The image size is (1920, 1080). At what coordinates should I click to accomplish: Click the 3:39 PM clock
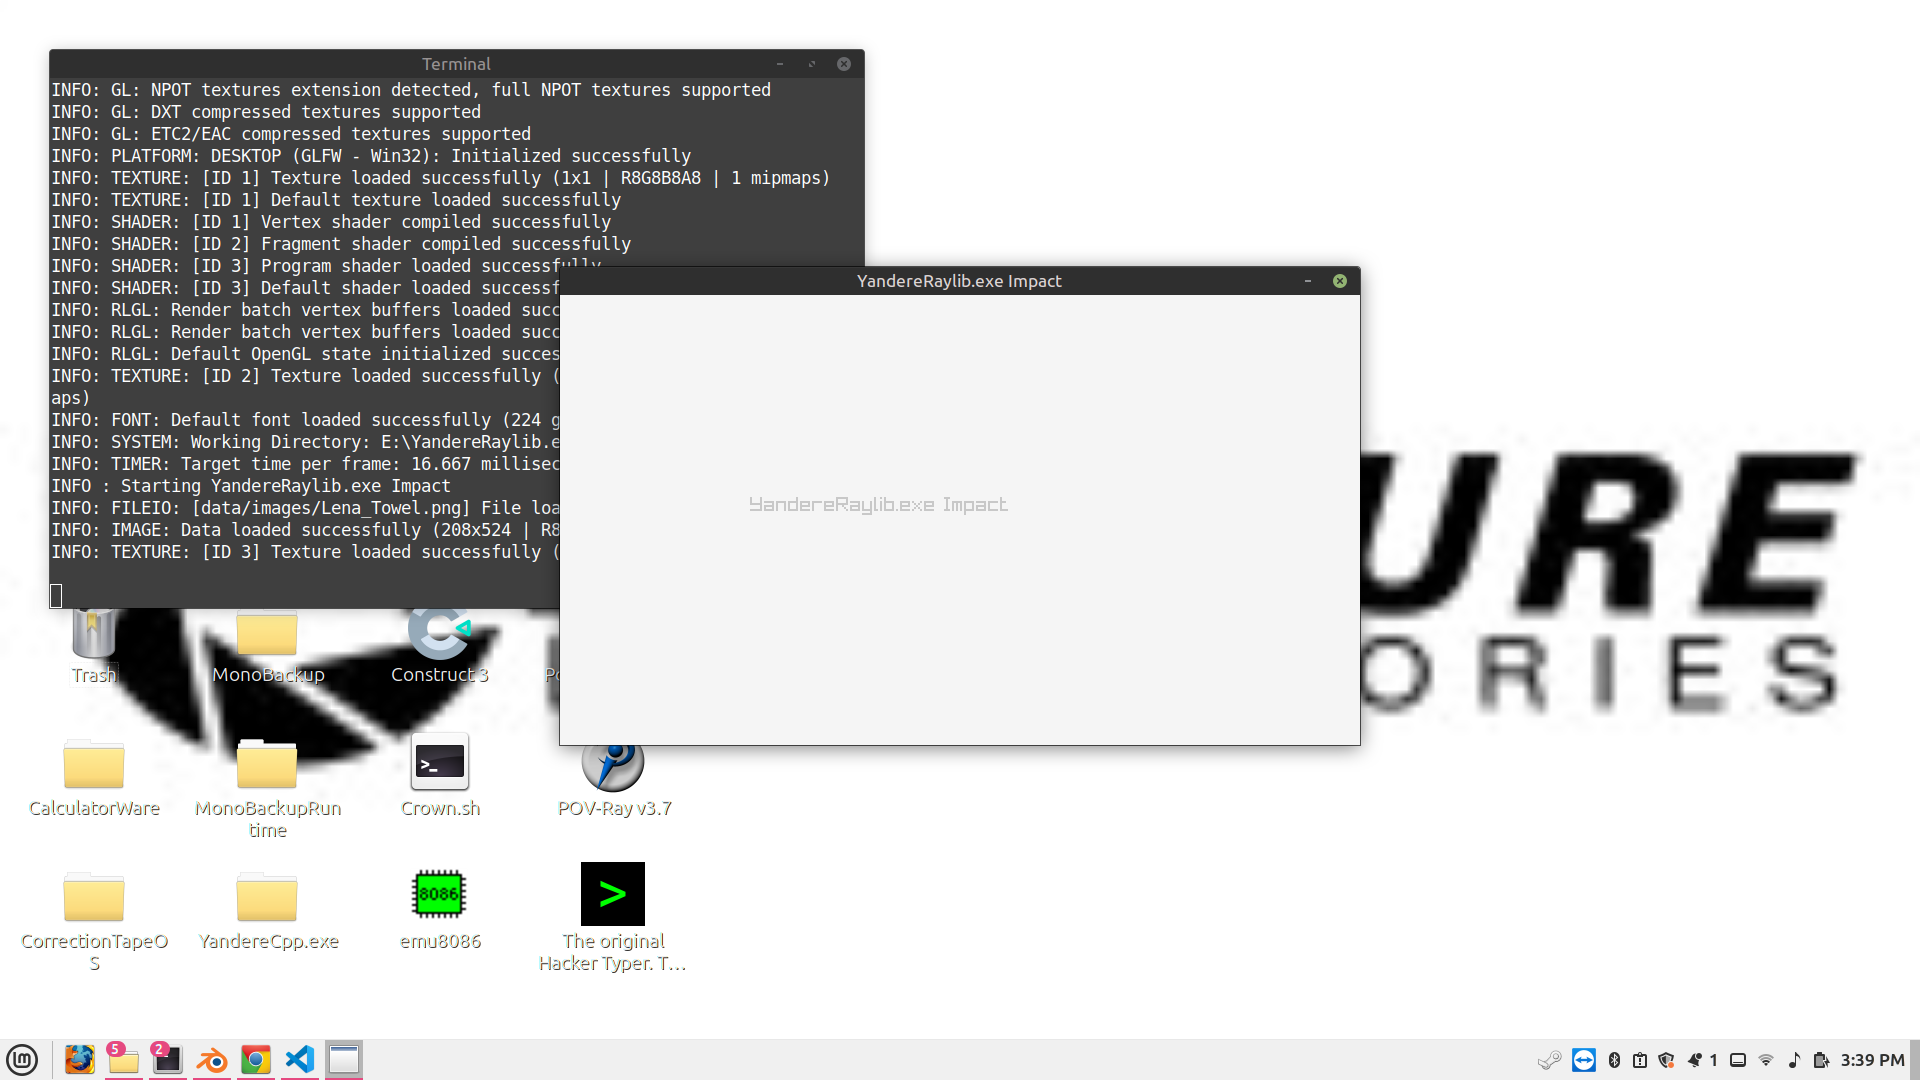[1872, 1060]
